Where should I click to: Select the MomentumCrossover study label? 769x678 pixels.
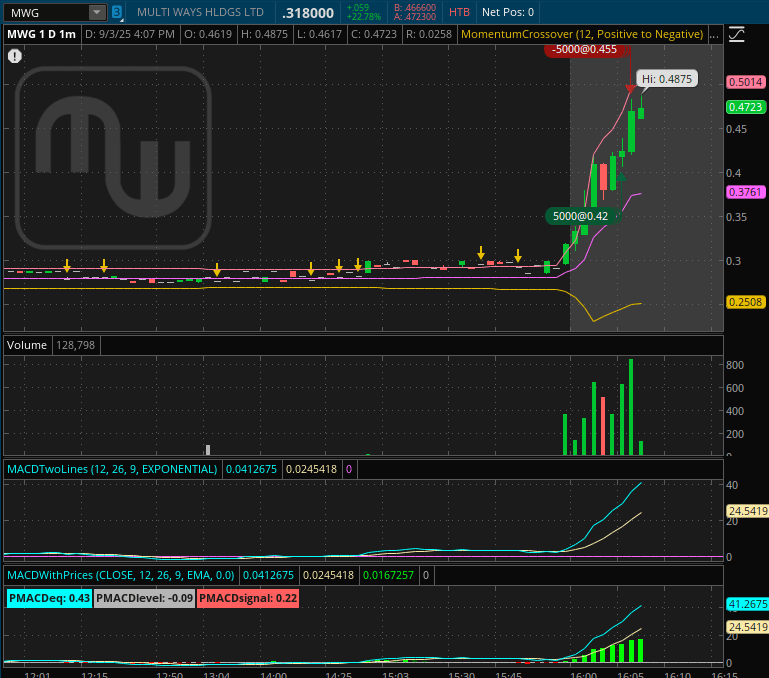coord(582,34)
